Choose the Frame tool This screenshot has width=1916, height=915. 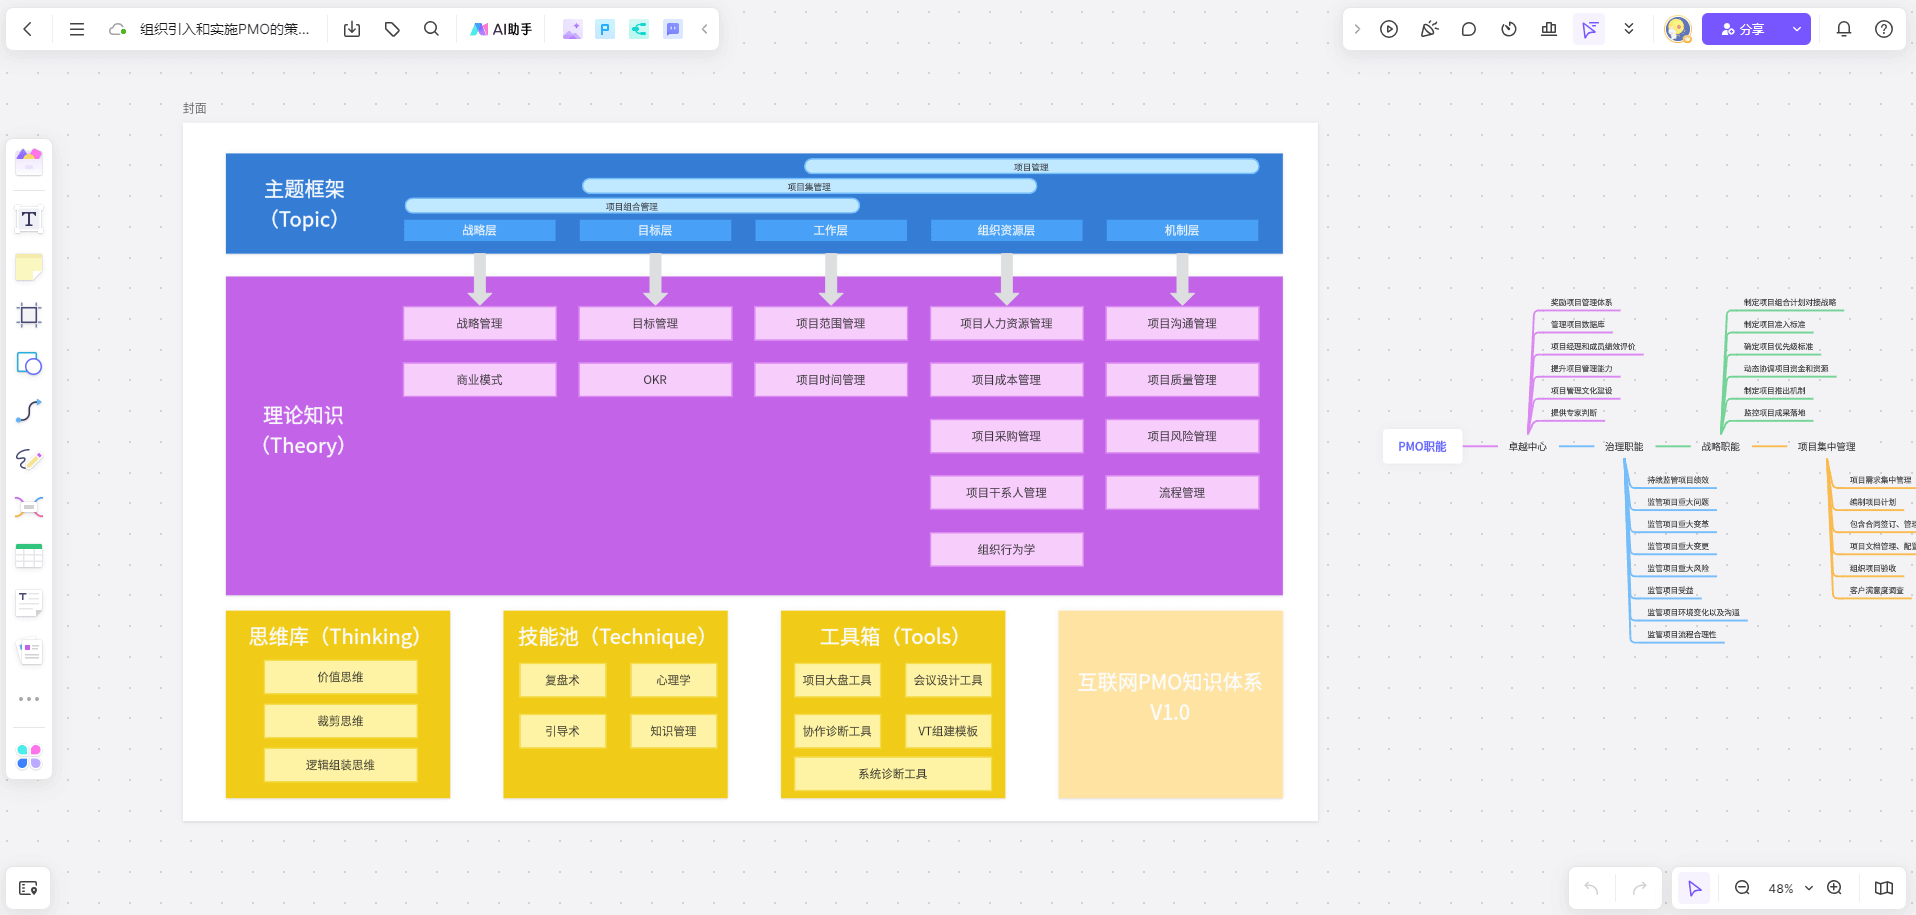click(x=29, y=315)
